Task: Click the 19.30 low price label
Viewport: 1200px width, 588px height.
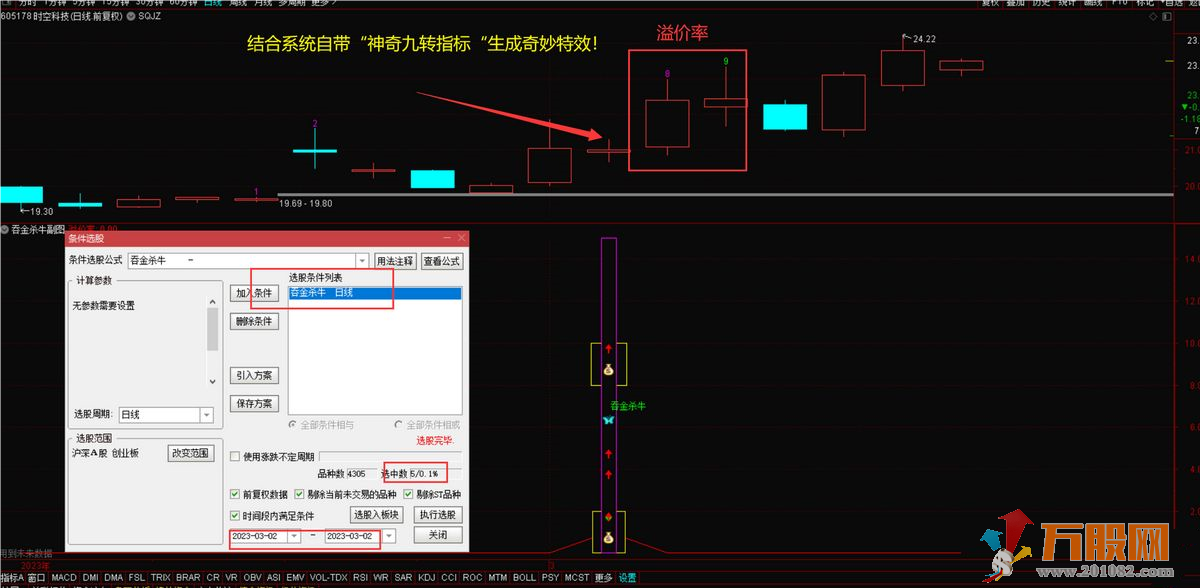Action: click(x=41, y=211)
